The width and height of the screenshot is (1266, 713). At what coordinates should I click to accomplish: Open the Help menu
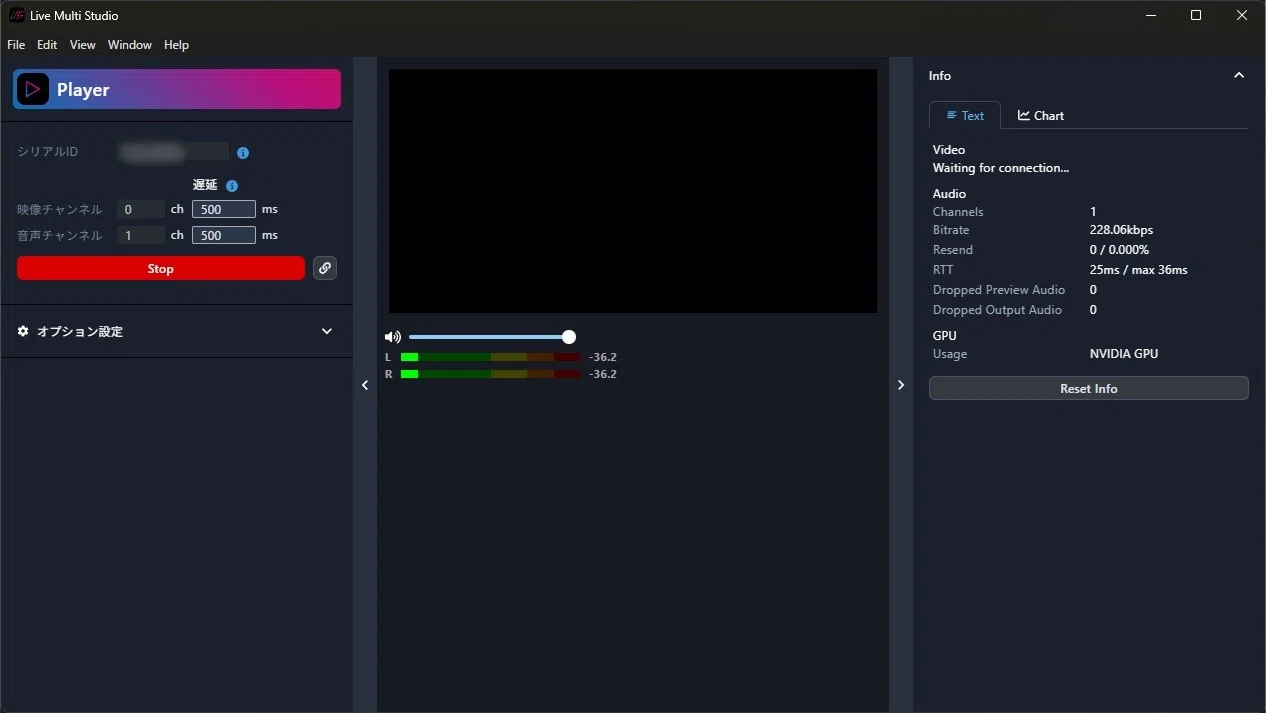click(x=176, y=45)
